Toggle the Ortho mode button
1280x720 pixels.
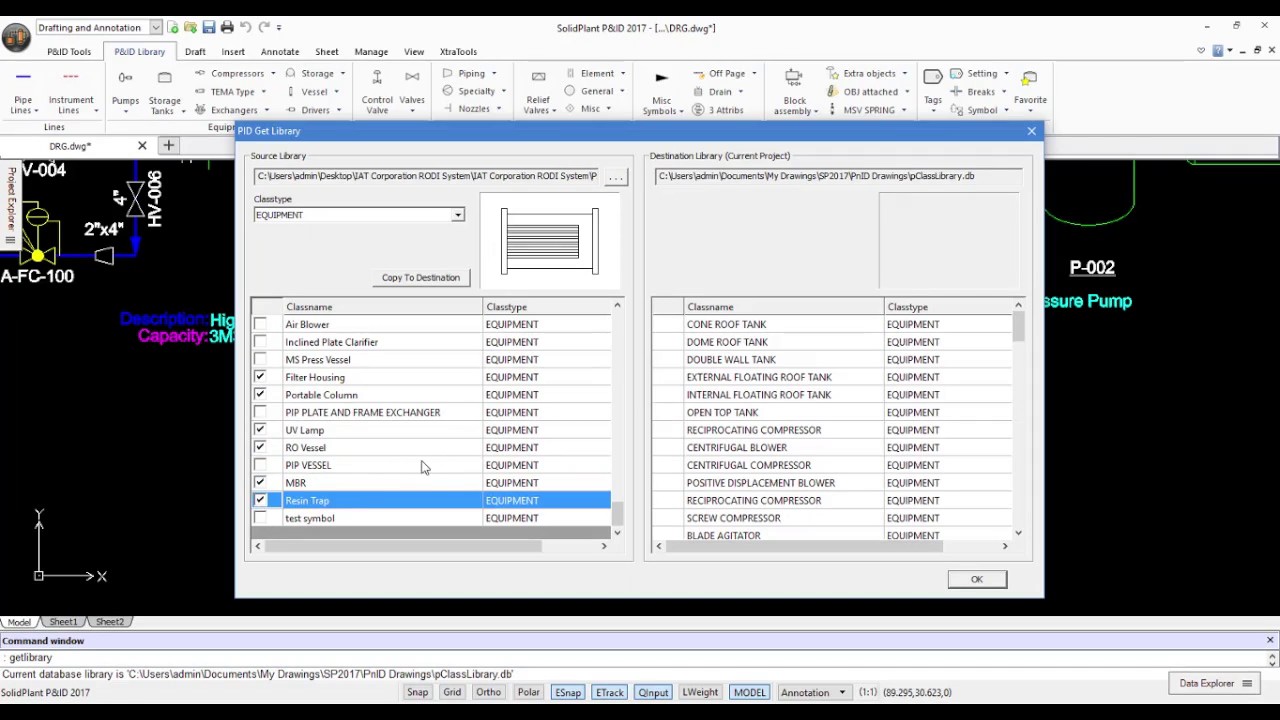point(488,692)
